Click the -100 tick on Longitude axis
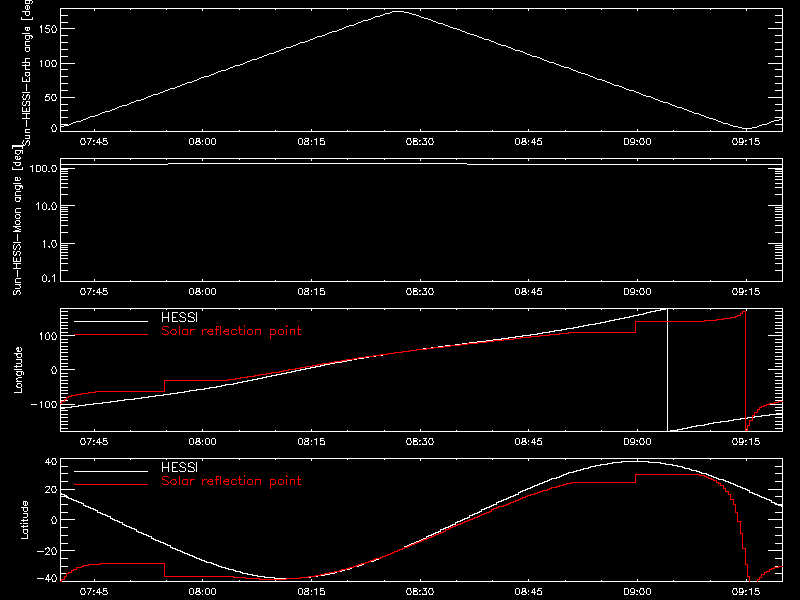This screenshot has height=600, width=800. [x=44, y=404]
